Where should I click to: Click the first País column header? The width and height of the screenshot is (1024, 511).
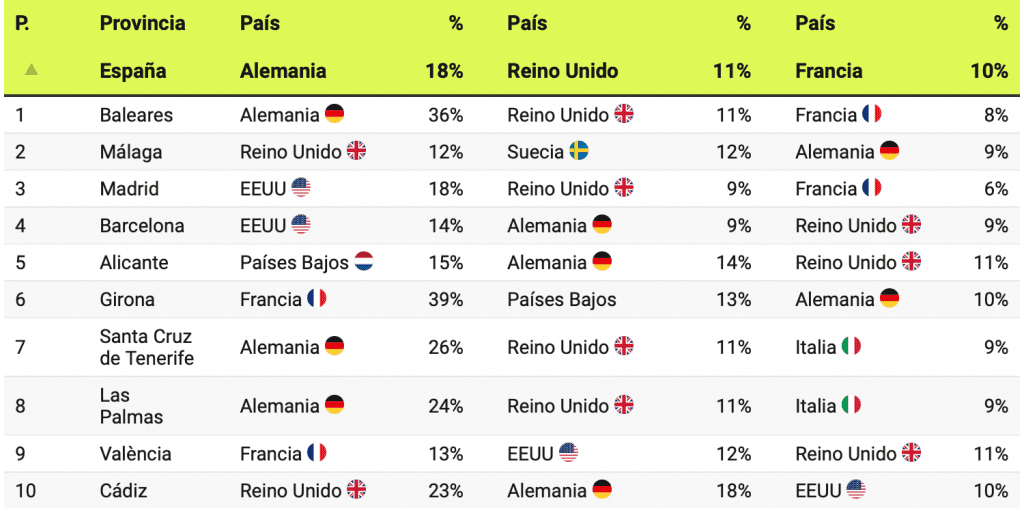(x=260, y=24)
